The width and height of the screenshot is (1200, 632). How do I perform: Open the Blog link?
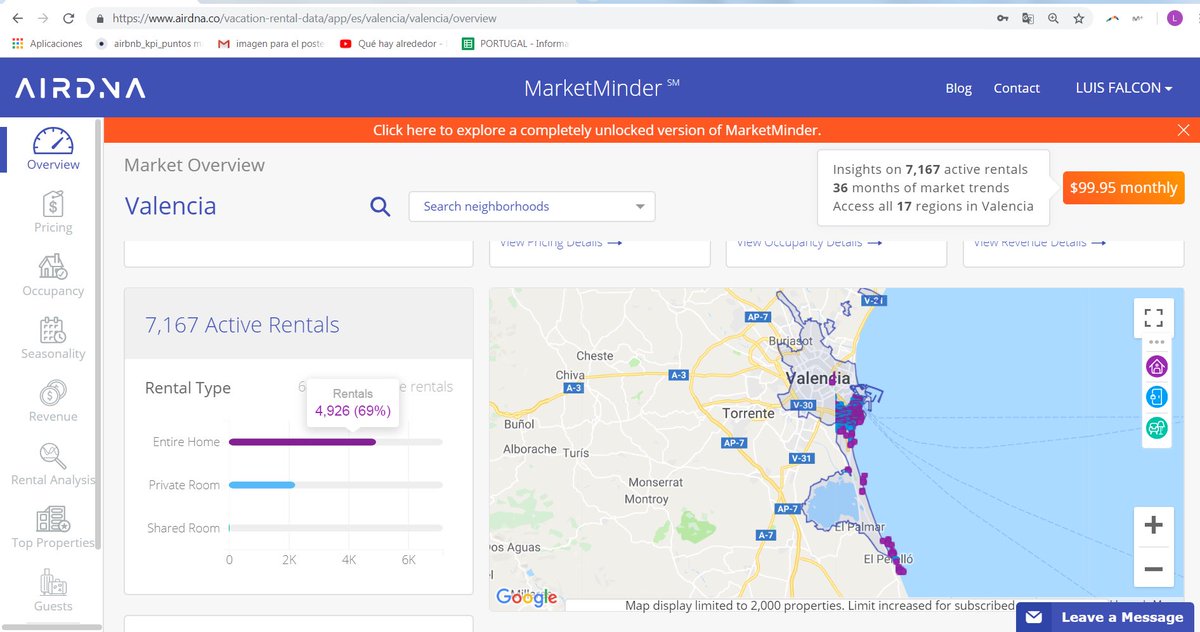958,88
